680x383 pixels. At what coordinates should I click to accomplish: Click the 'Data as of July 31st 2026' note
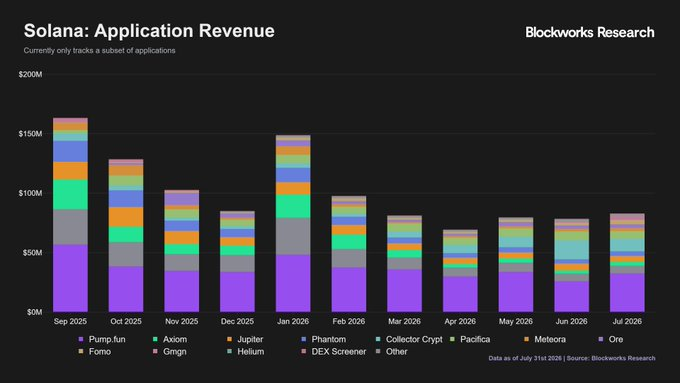(x=572, y=358)
